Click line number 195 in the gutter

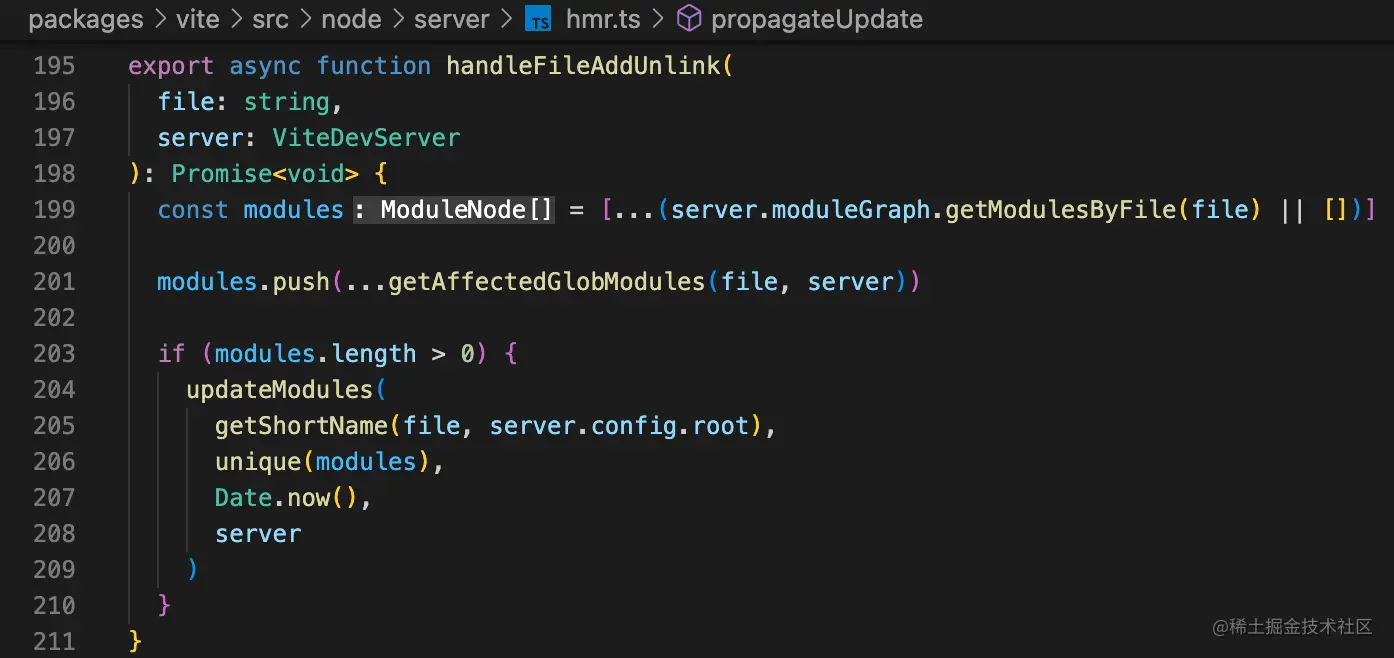pyautogui.click(x=54, y=66)
